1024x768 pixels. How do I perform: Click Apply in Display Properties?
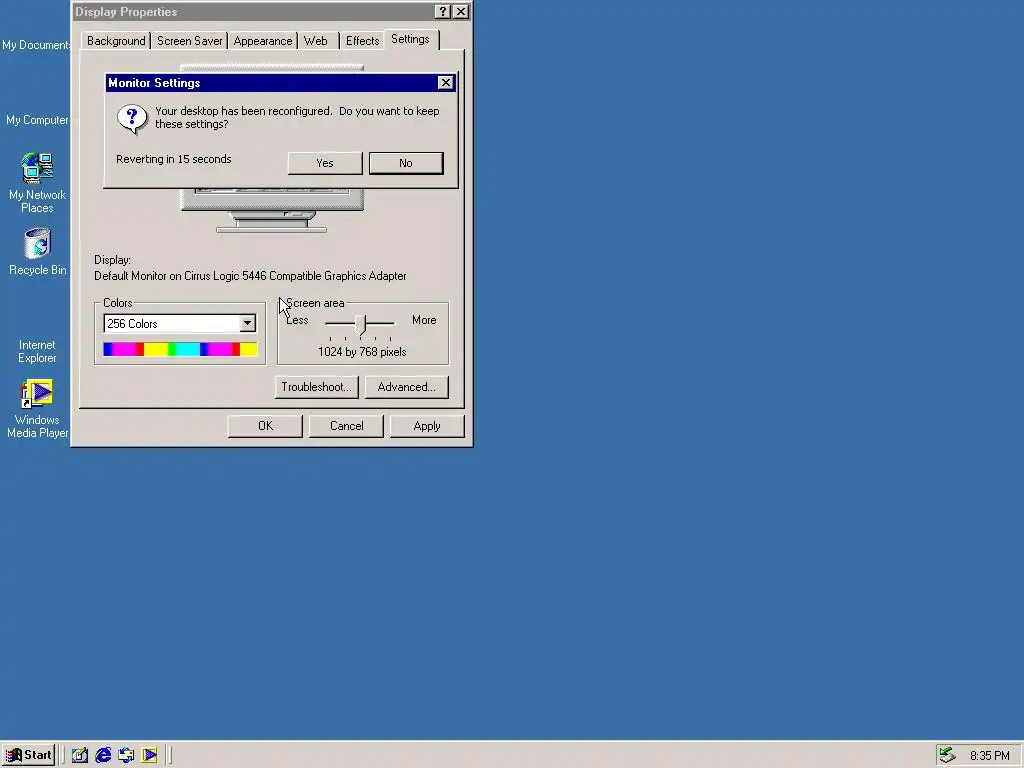tap(427, 426)
